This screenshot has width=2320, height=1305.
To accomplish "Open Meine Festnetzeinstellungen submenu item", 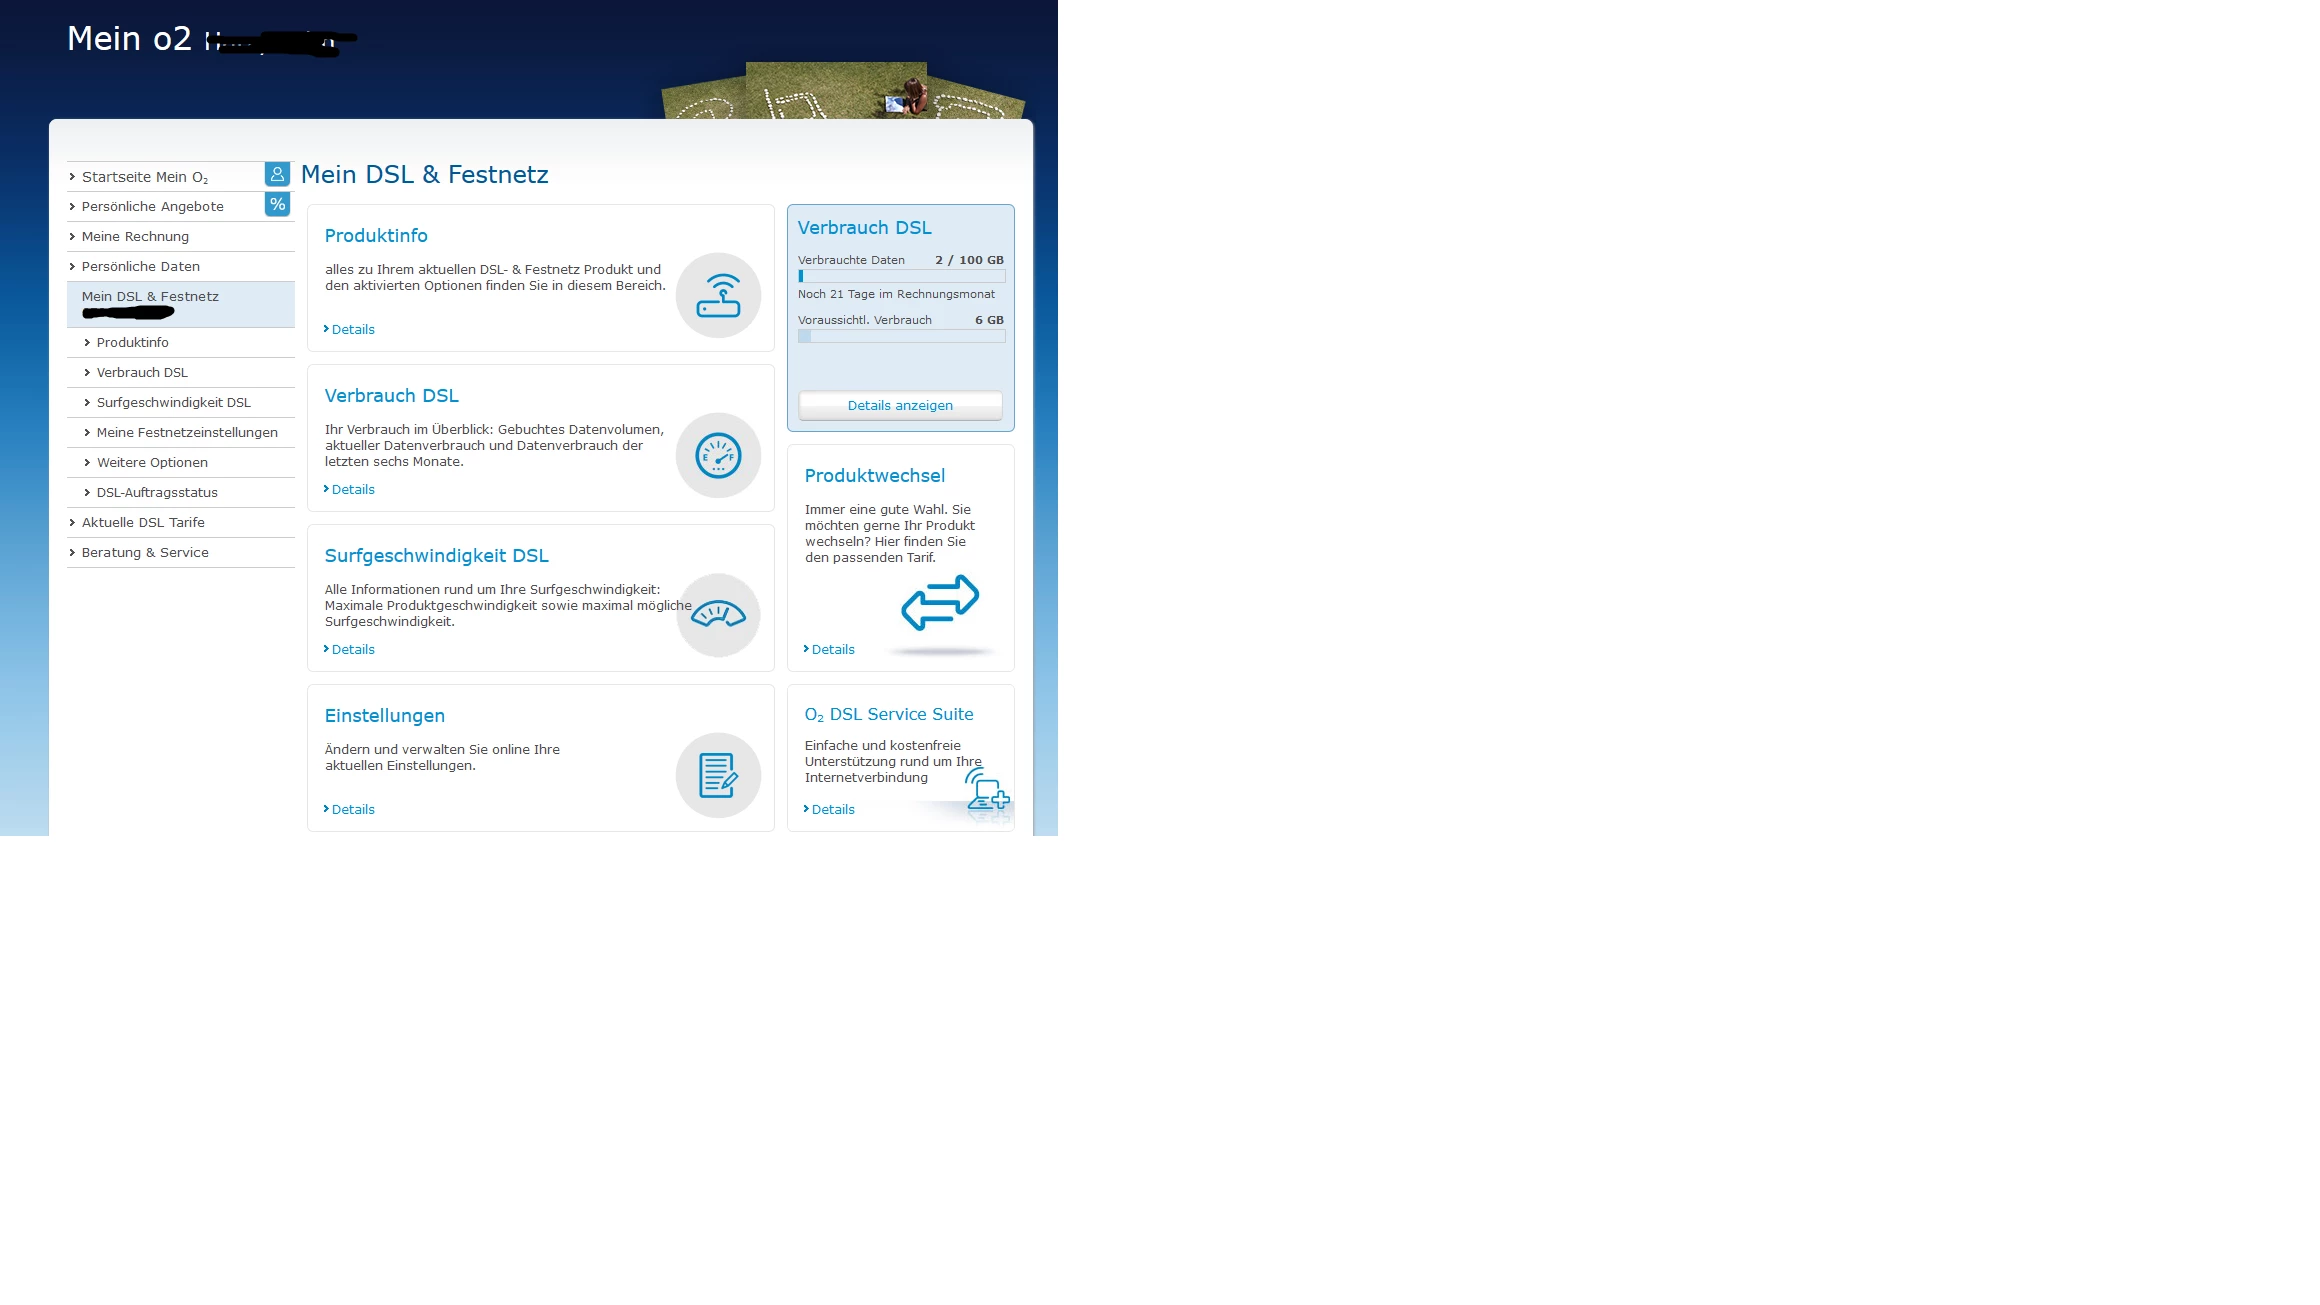I will click(x=187, y=432).
